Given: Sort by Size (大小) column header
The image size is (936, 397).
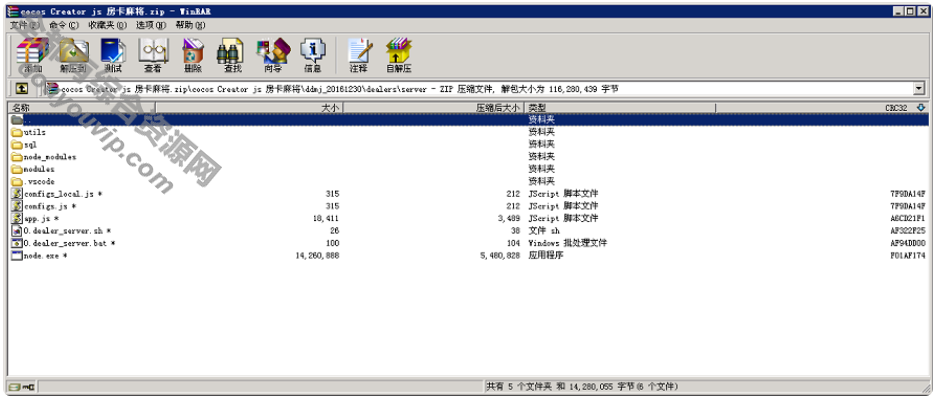Looking at the screenshot, I should coord(250,108).
